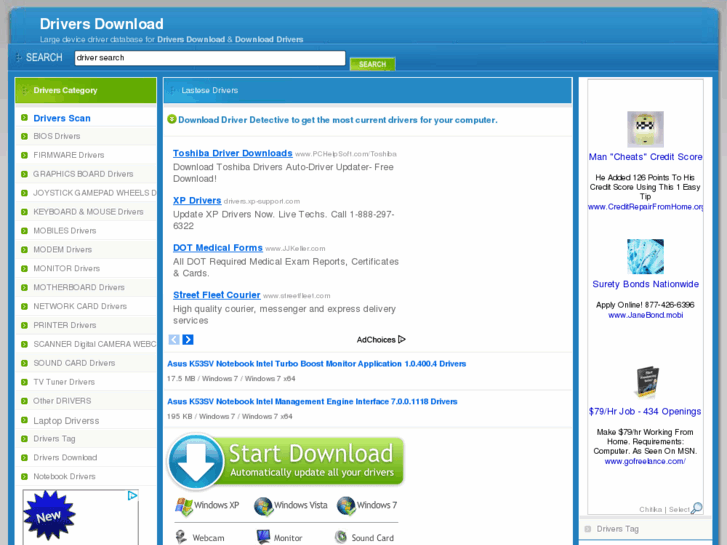Click Drivers Tag header in right panel
Image resolution: width=727 pixels, height=545 pixels.
tap(617, 529)
